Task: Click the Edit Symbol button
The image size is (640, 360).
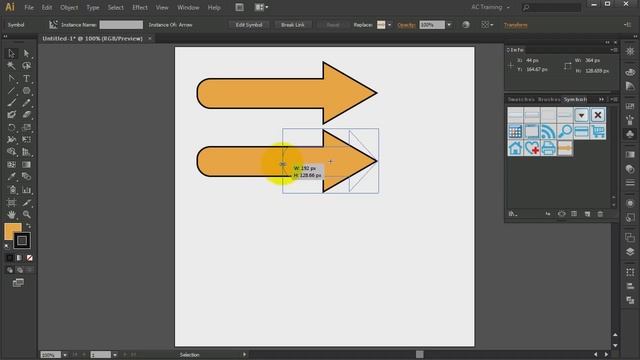Action: pyautogui.click(x=249, y=25)
